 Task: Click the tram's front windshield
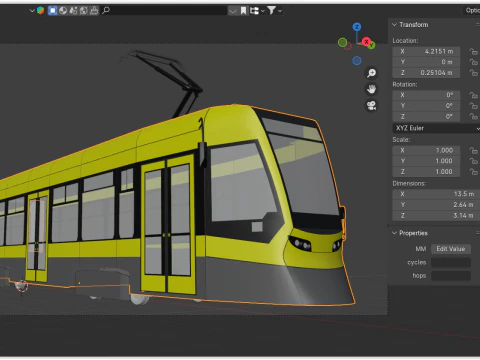(x=300, y=167)
